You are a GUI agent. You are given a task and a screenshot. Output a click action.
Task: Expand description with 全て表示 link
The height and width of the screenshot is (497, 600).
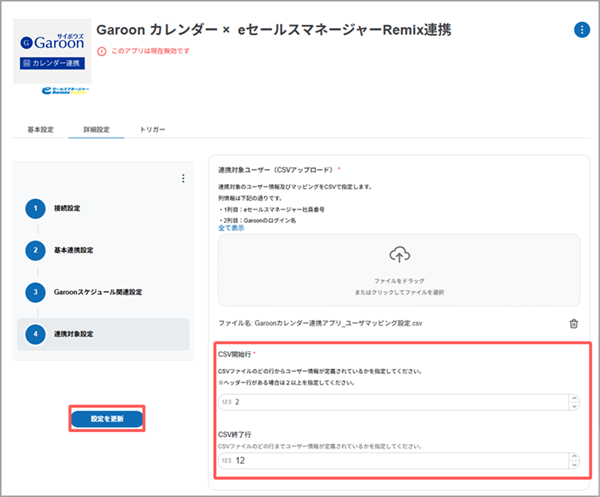coord(231,228)
